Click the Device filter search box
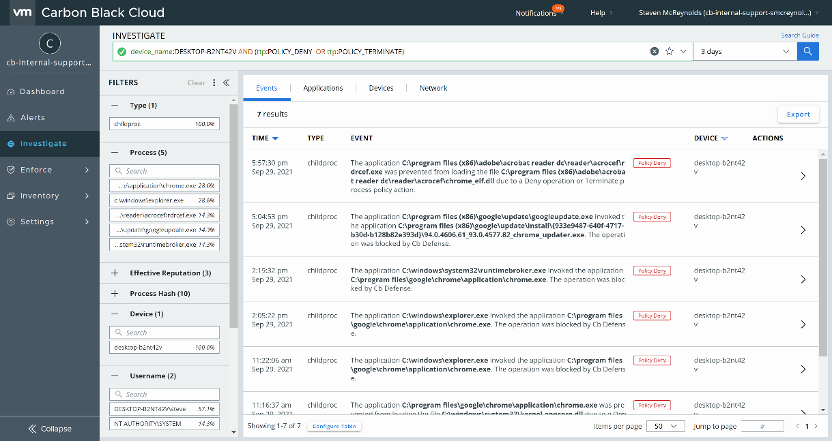Screen dimensions: 833x441 (164, 333)
